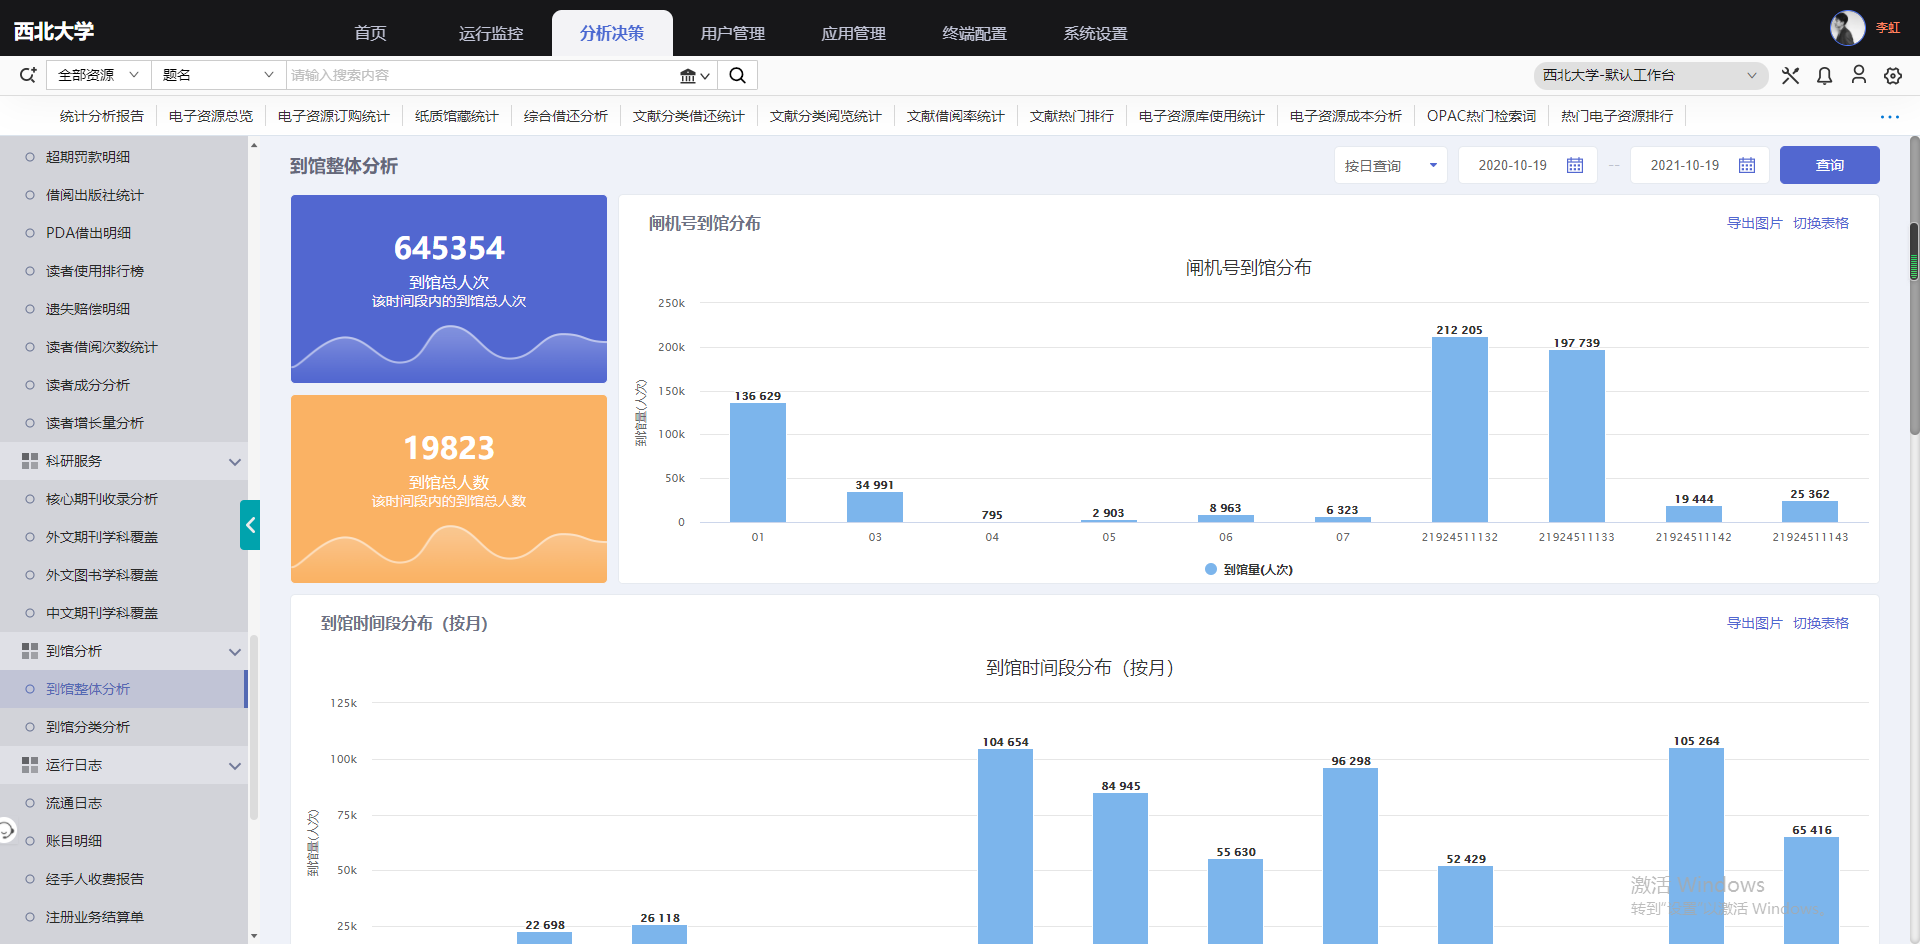Click the crossed tools icon in header

pyautogui.click(x=1790, y=76)
